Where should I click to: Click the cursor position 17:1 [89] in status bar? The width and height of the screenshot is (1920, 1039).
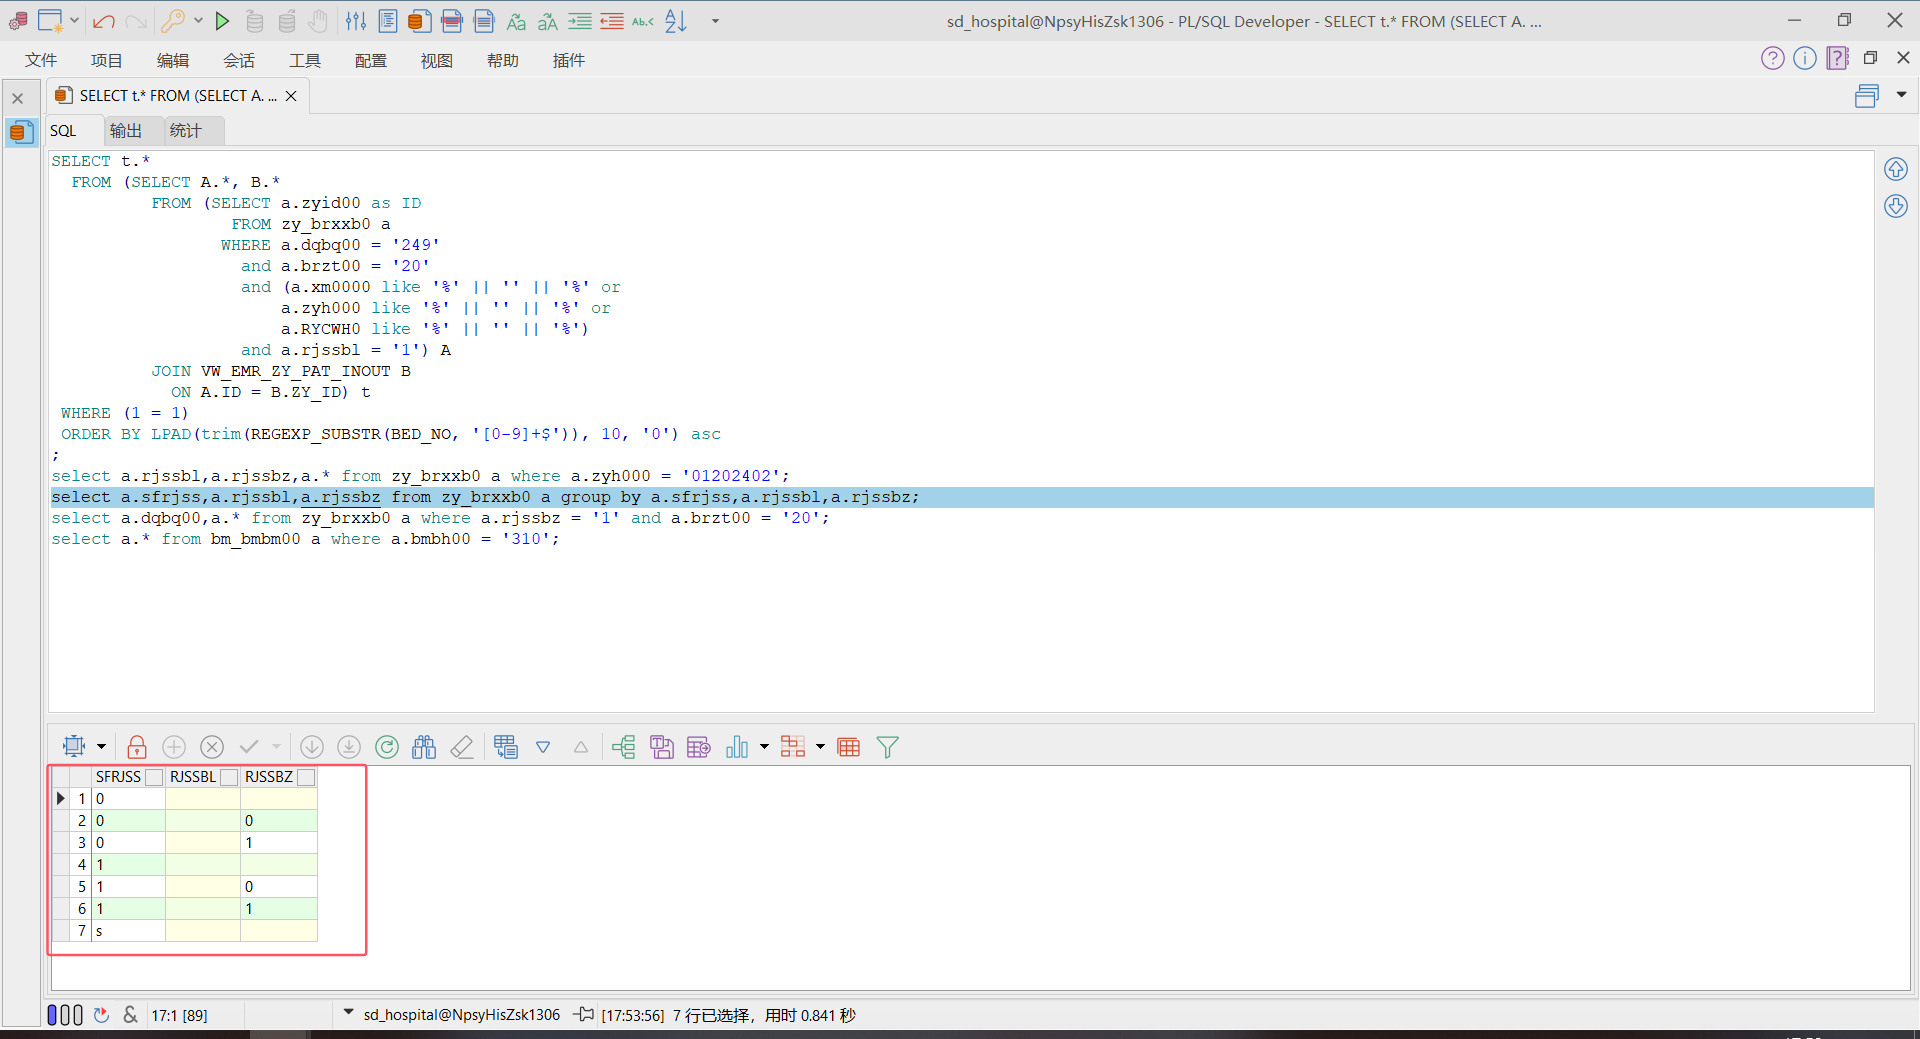(x=180, y=1015)
